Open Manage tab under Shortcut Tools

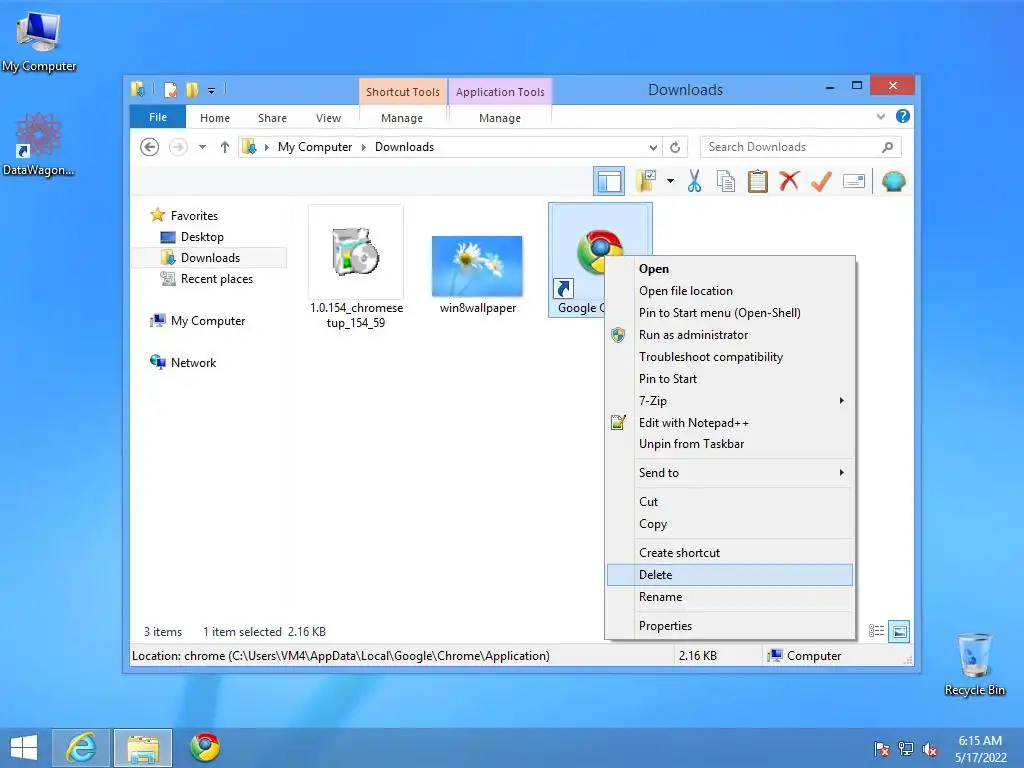tap(402, 118)
